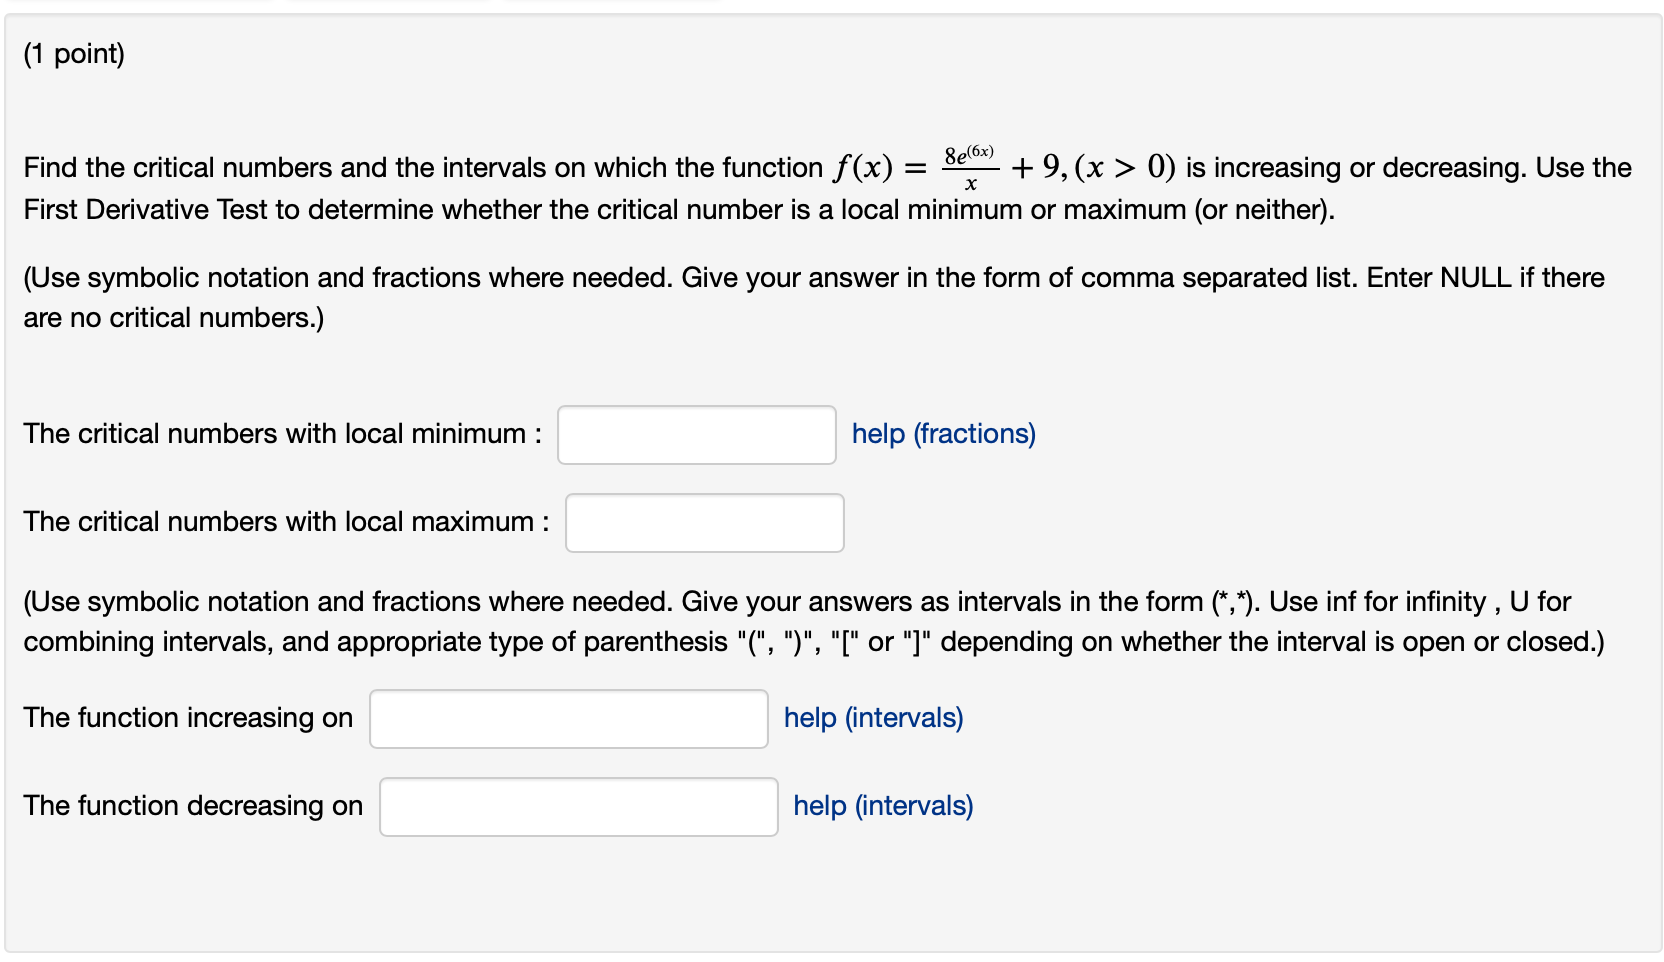Select the function increasing on answer box
Image resolution: width=1664 pixels, height=962 pixels.
(568, 718)
